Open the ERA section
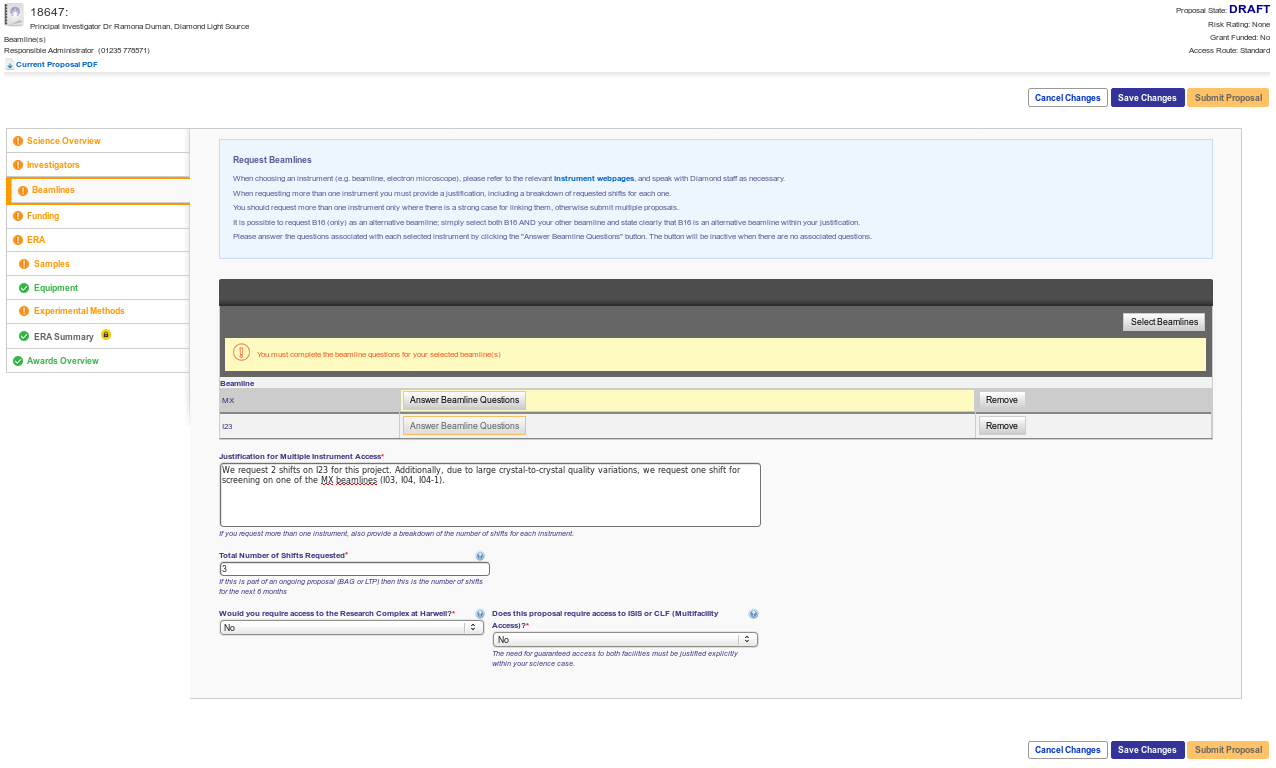 tap(98, 240)
